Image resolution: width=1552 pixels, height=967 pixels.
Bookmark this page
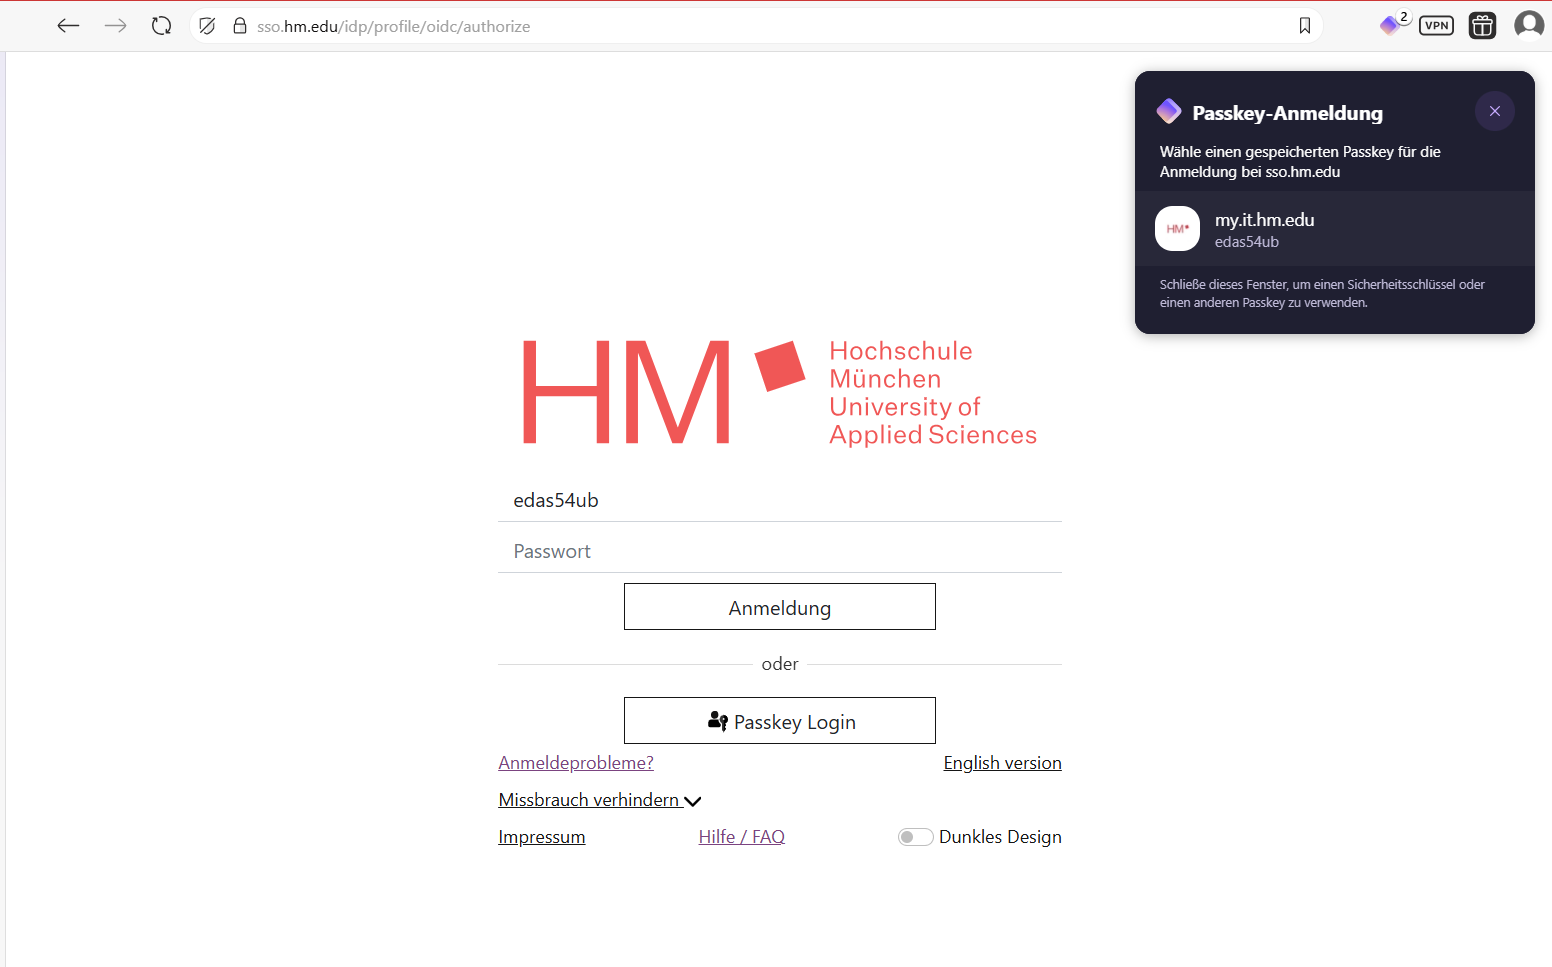(x=1304, y=26)
